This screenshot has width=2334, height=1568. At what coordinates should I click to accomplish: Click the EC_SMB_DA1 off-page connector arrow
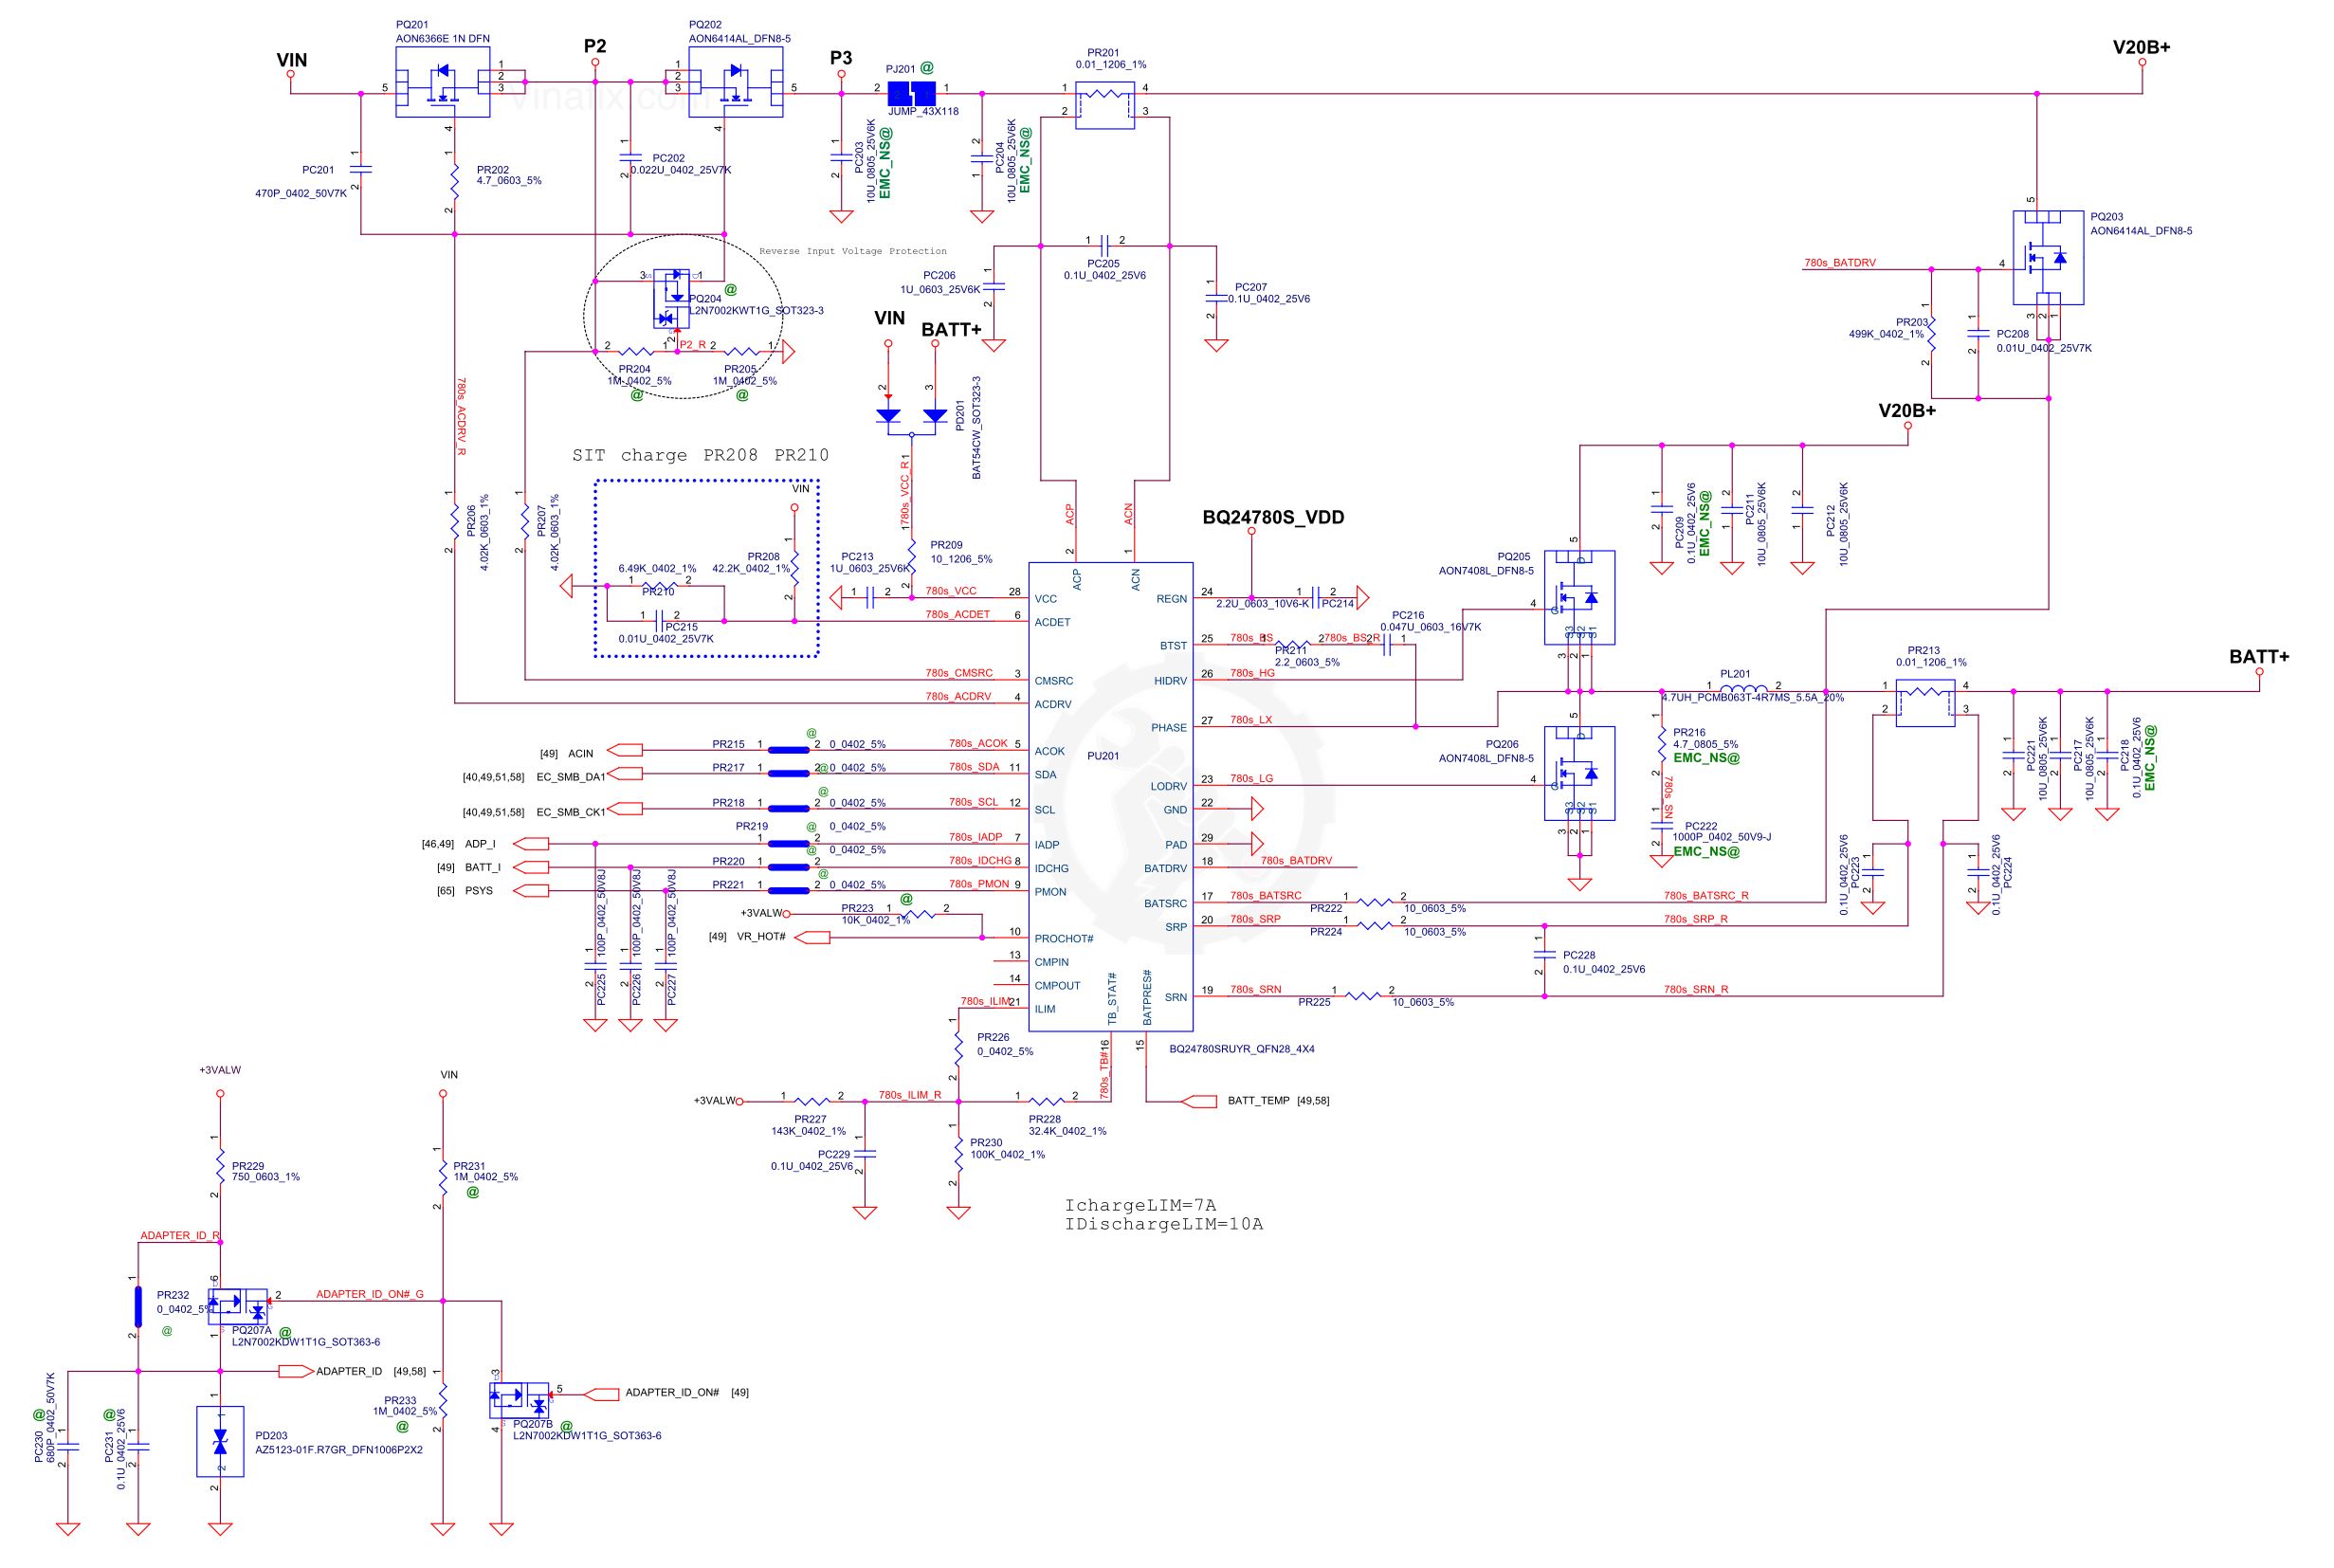pyautogui.click(x=624, y=773)
